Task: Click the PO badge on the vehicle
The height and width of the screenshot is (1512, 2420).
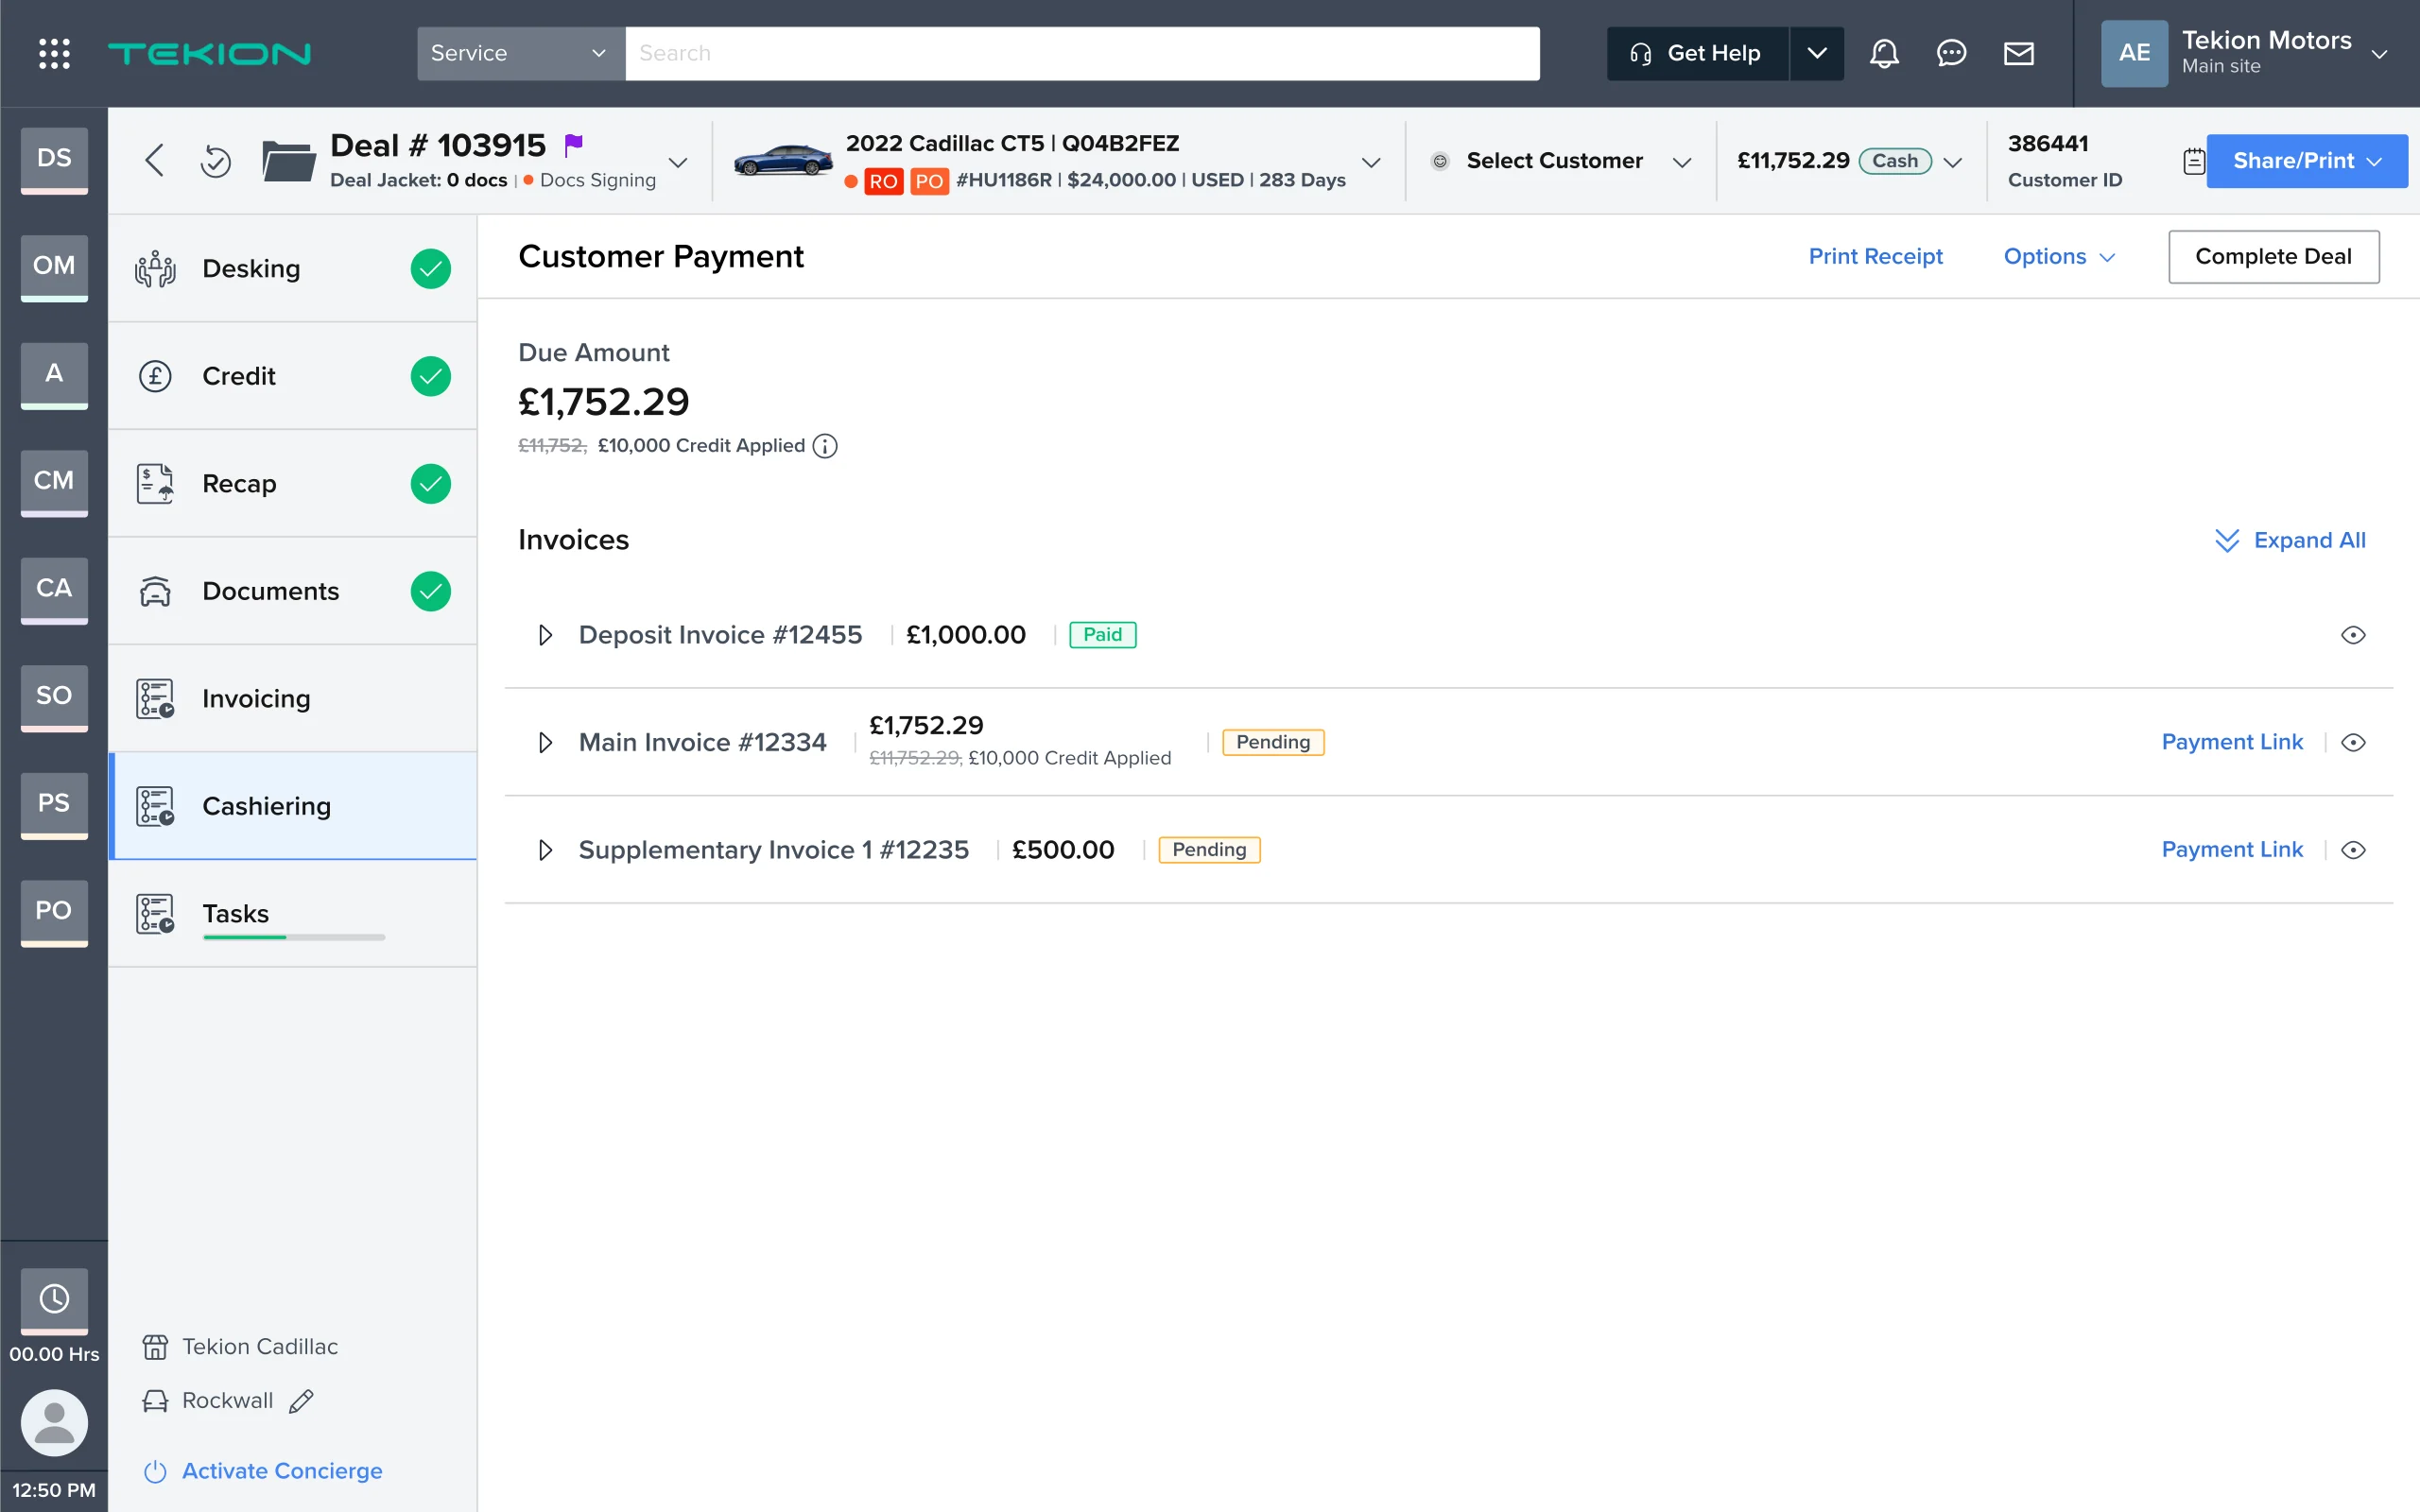Action: click(x=929, y=181)
